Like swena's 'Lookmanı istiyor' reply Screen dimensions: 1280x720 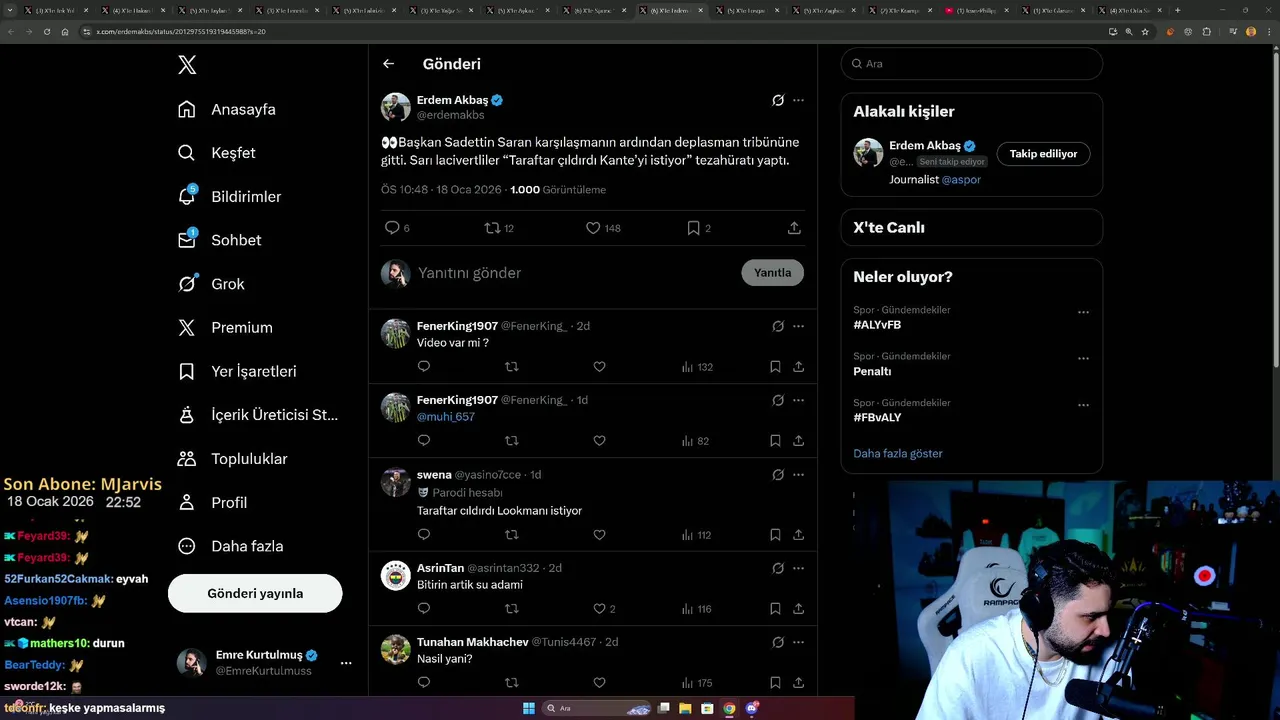coord(599,535)
